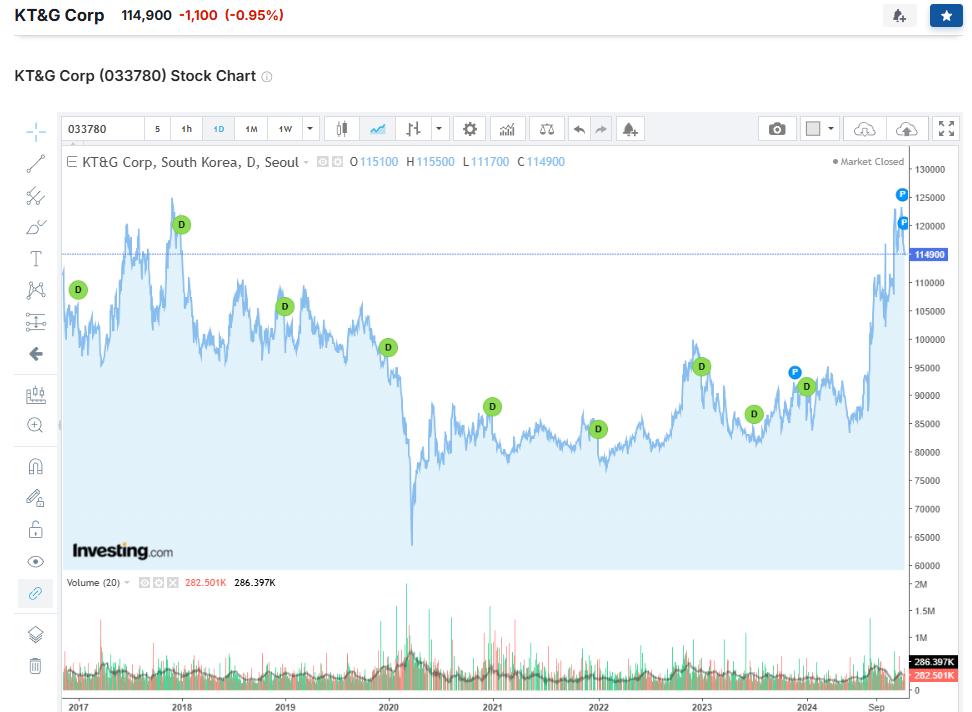Click the Investing.com logo link
The image size is (972, 712).
point(123,550)
